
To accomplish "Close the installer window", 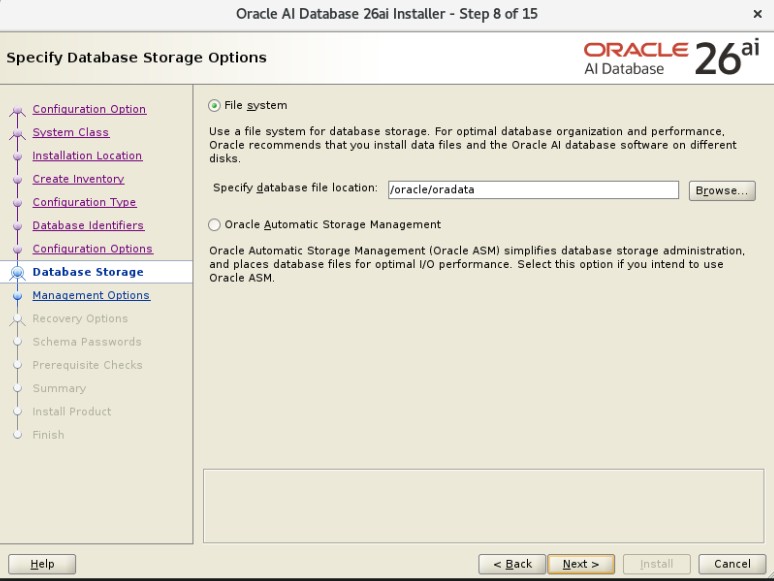I will [x=757, y=14].
